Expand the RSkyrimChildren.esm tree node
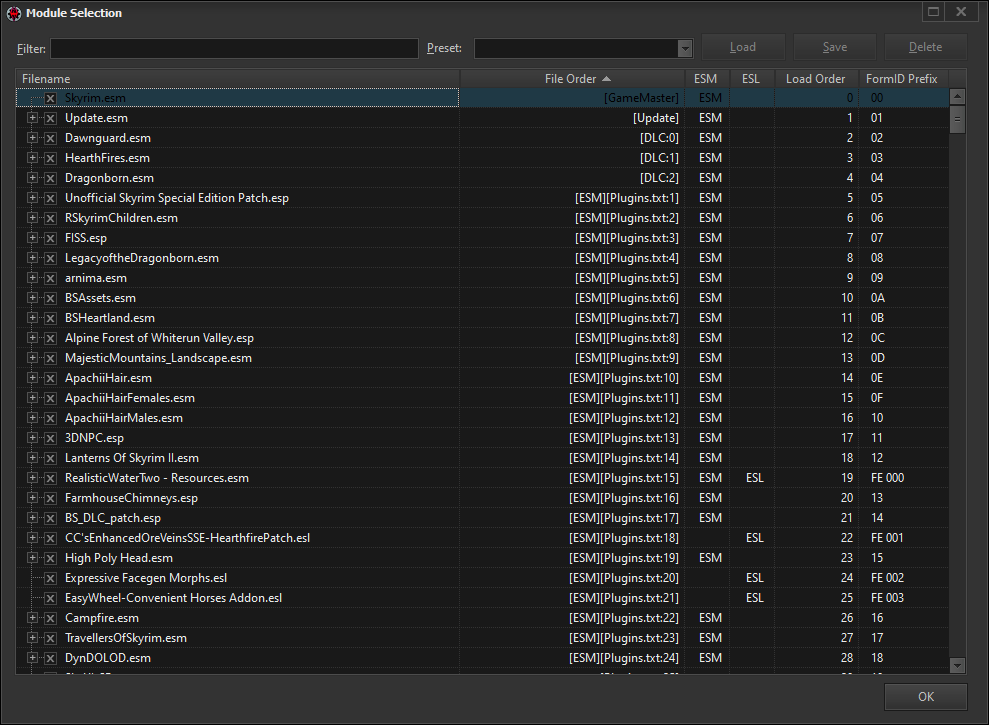Image resolution: width=989 pixels, height=725 pixels. pos(32,218)
